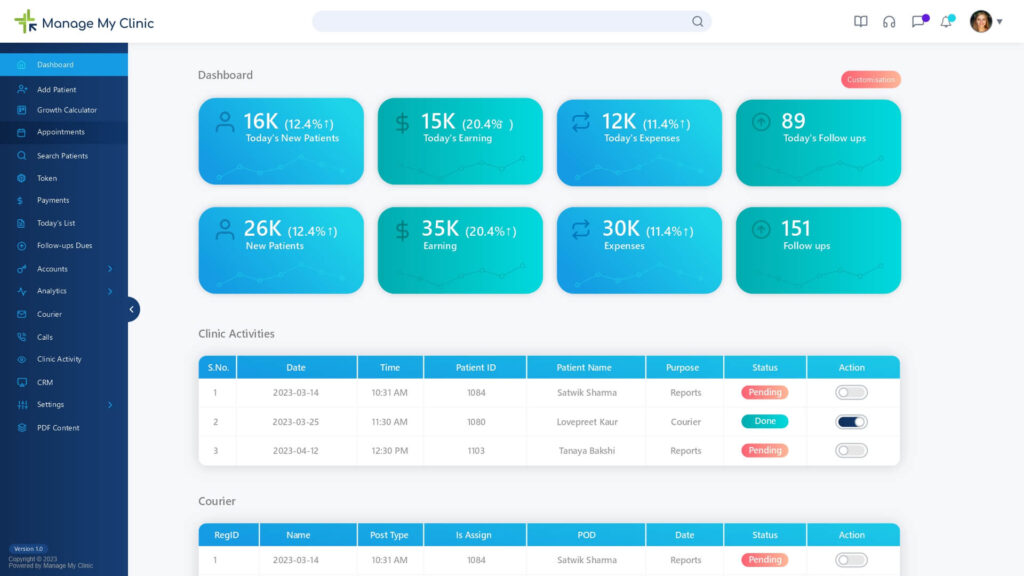Click the Customisation button
Screen dimensions: 1024x576
tap(869, 78)
